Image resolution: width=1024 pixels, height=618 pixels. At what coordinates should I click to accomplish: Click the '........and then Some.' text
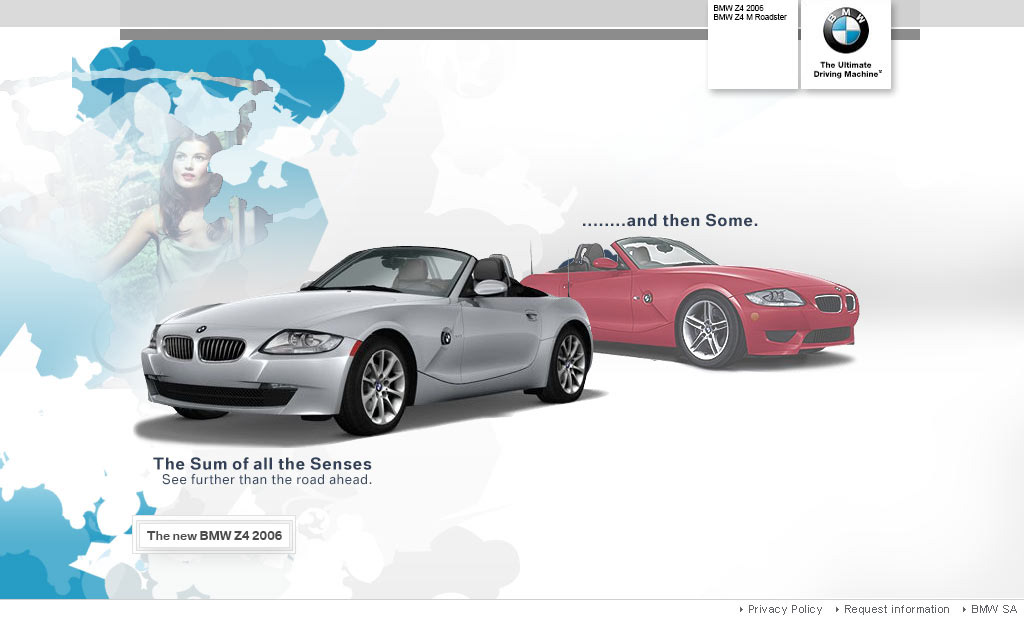(x=670, y=221)
